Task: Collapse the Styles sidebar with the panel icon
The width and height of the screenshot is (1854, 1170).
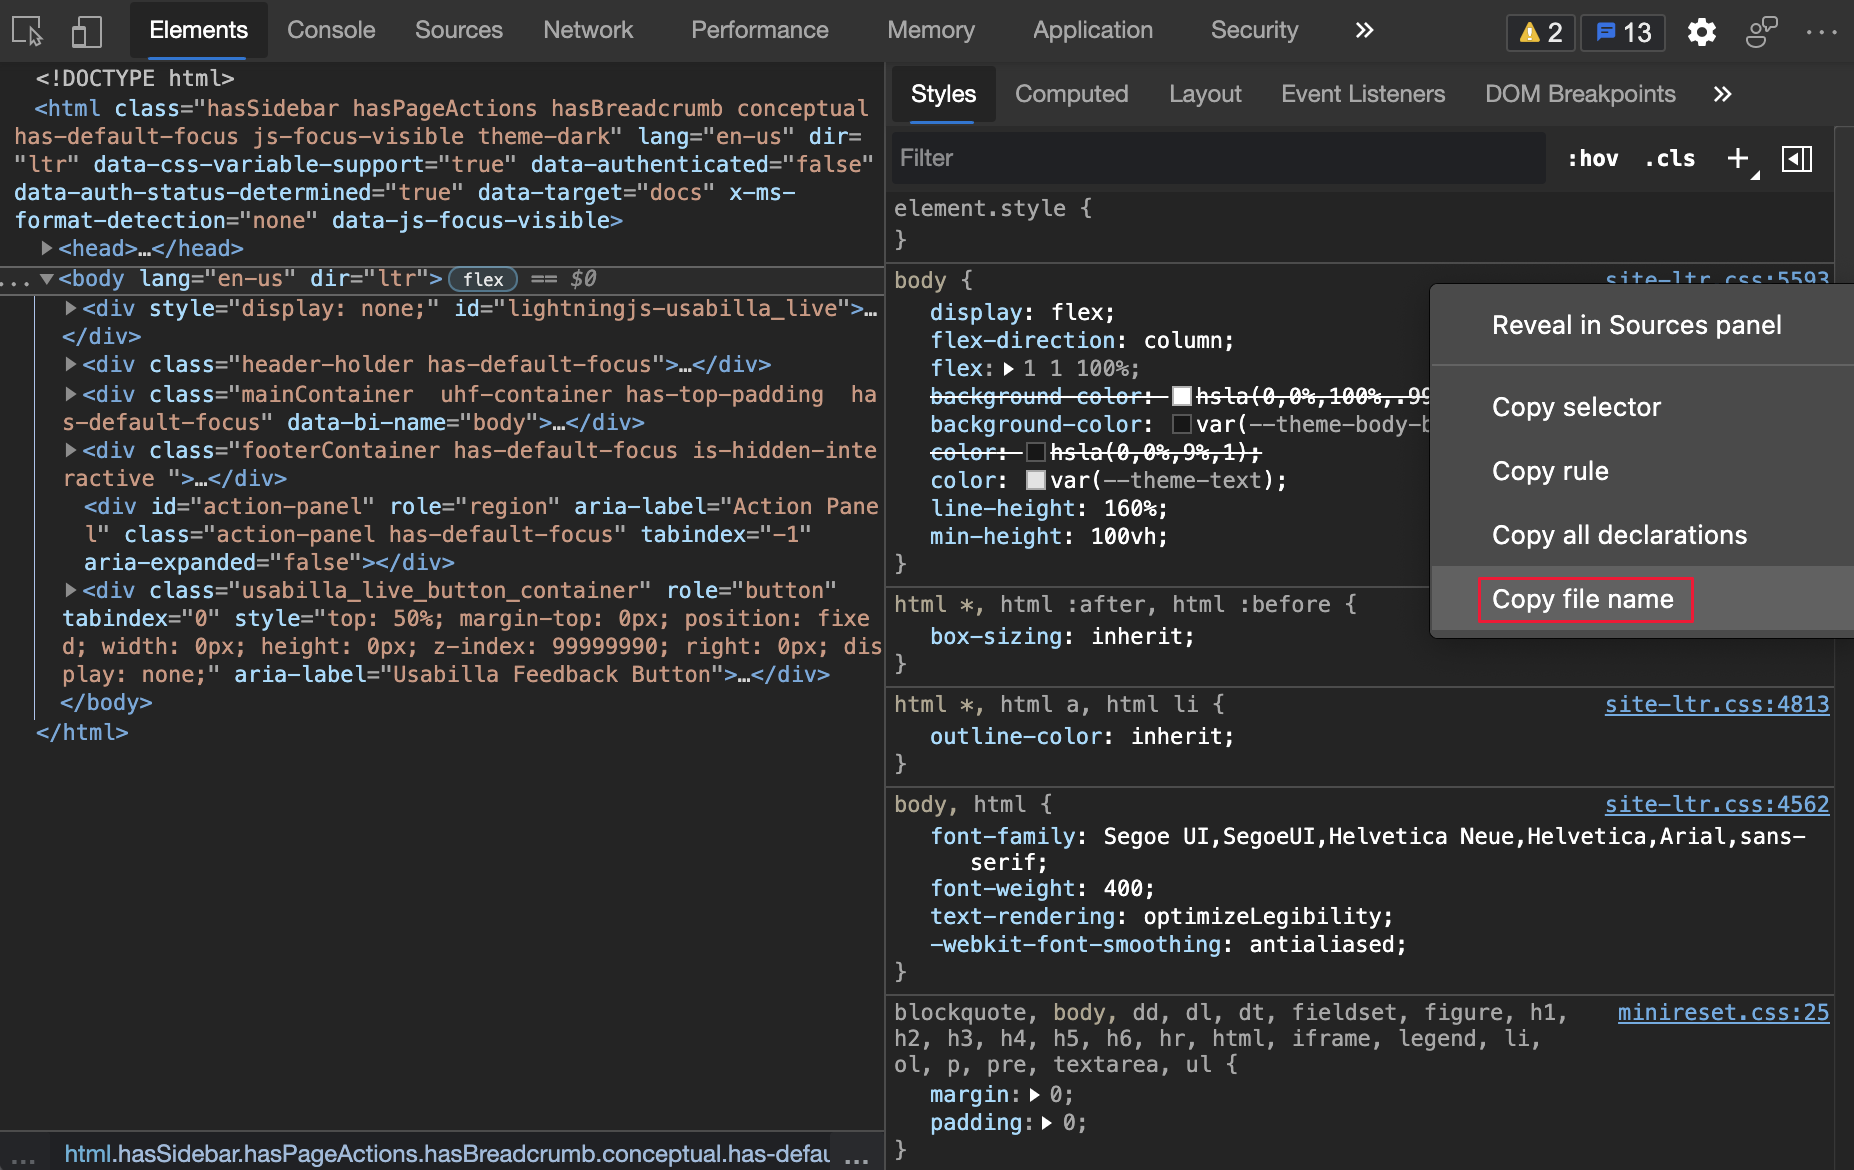Action: (1797, 158)
